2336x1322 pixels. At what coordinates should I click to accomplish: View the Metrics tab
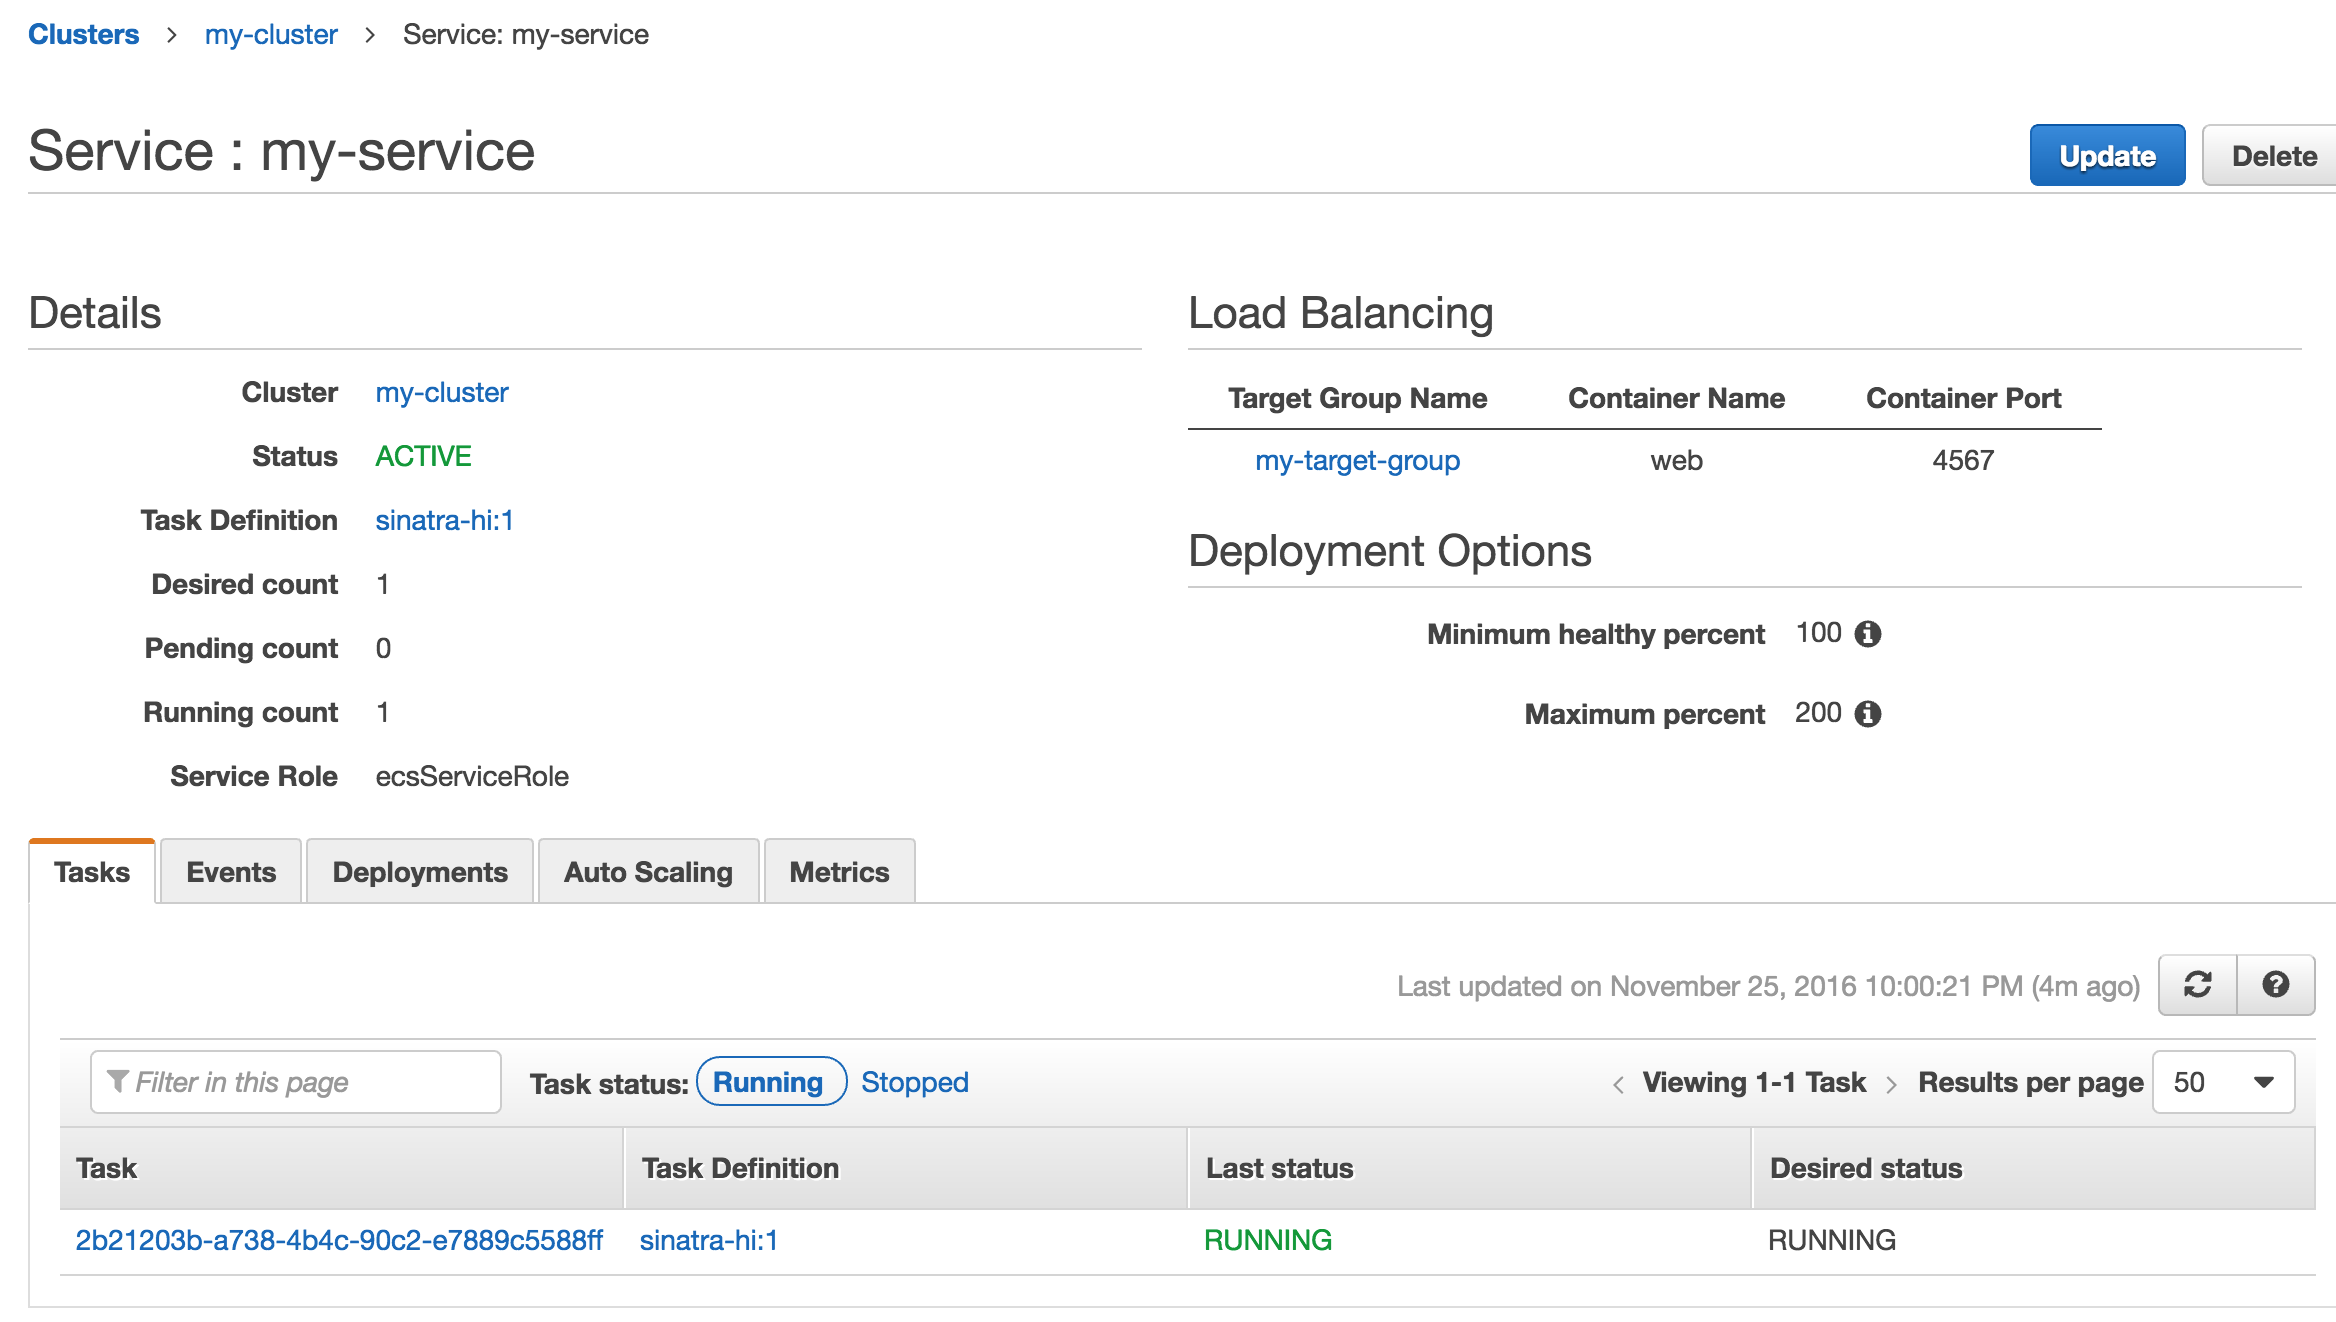coord(839,872)
